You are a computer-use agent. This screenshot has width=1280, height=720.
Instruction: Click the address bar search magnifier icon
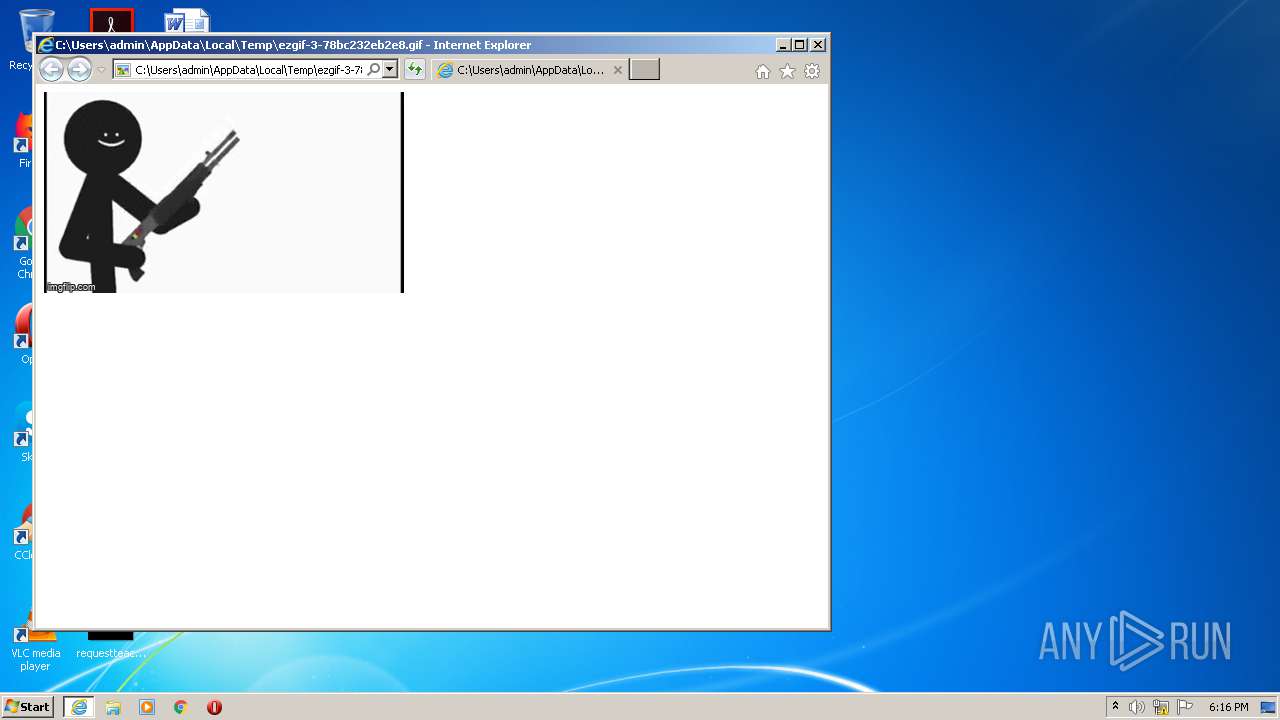374,70
